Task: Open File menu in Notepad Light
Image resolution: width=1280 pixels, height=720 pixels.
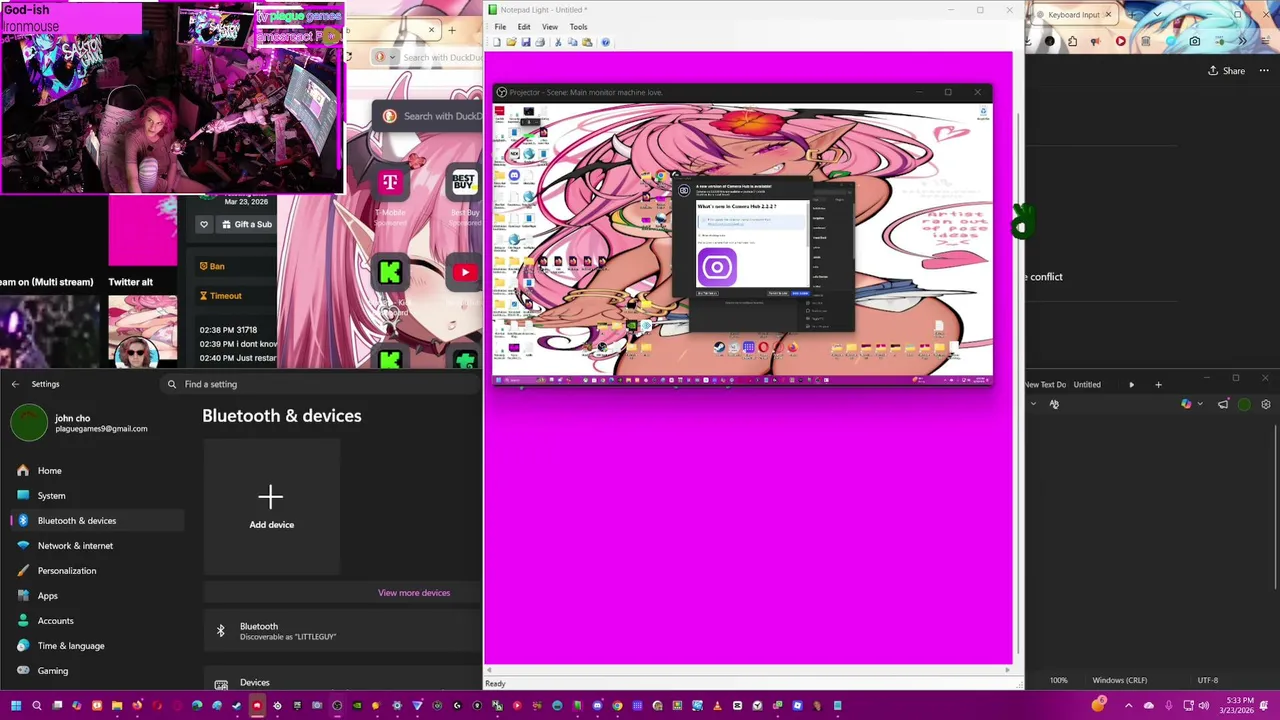Action: (x=500, y=27)
